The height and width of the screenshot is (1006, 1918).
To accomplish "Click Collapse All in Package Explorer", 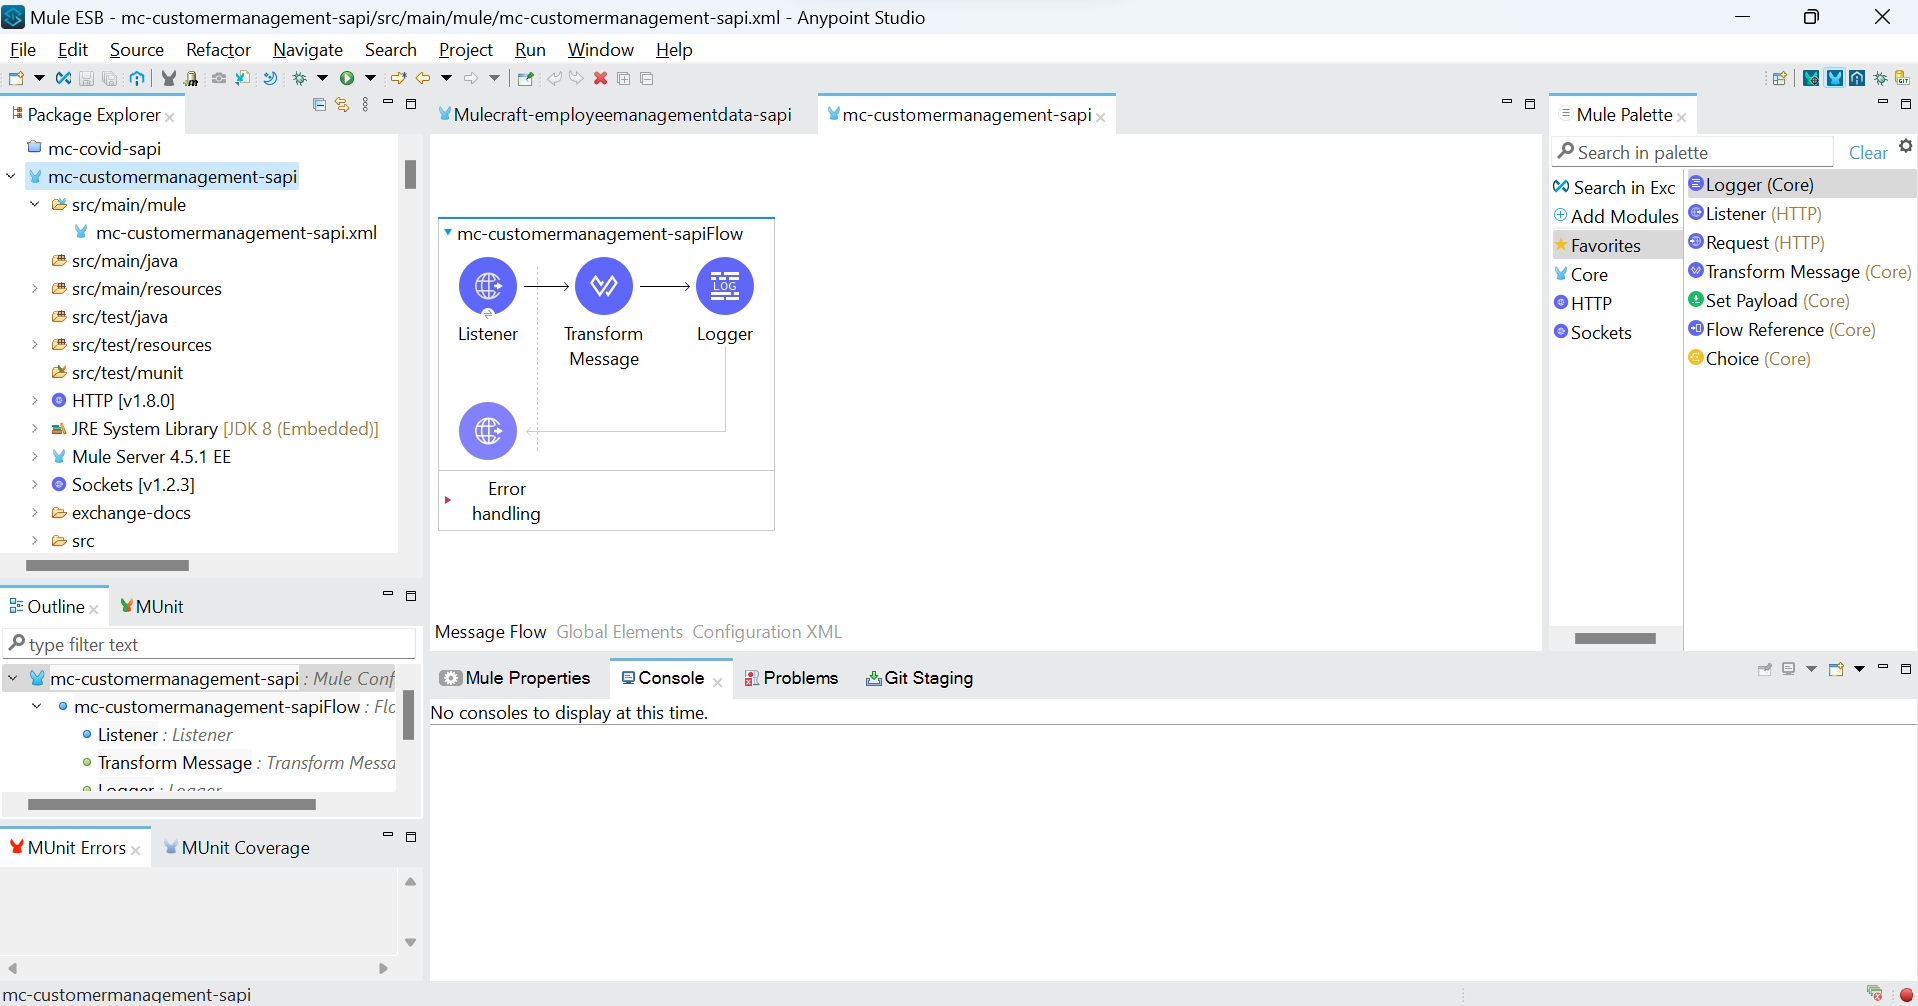I will click(x=319, y=104).
